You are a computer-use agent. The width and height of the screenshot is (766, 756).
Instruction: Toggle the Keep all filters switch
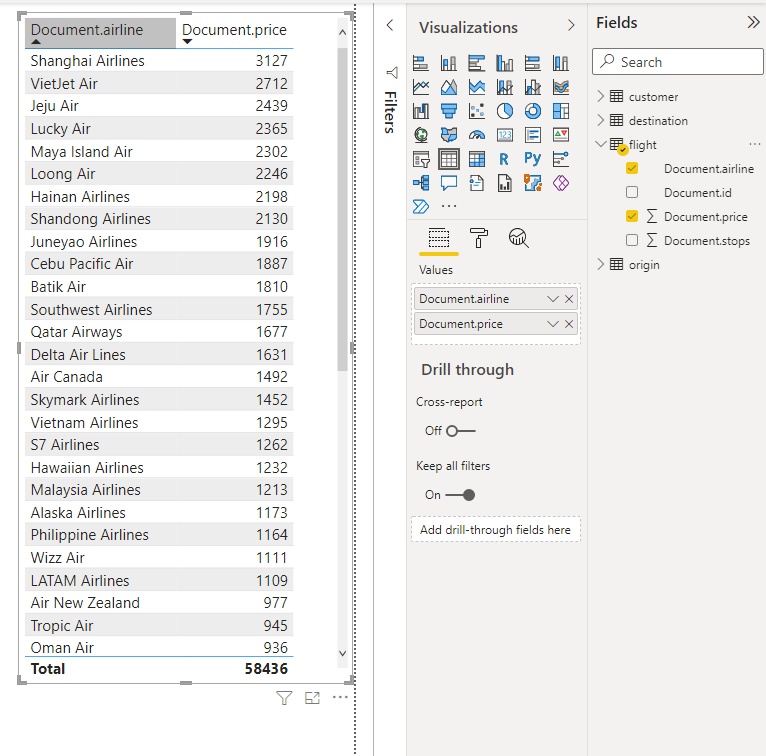(x=460, y=495)
